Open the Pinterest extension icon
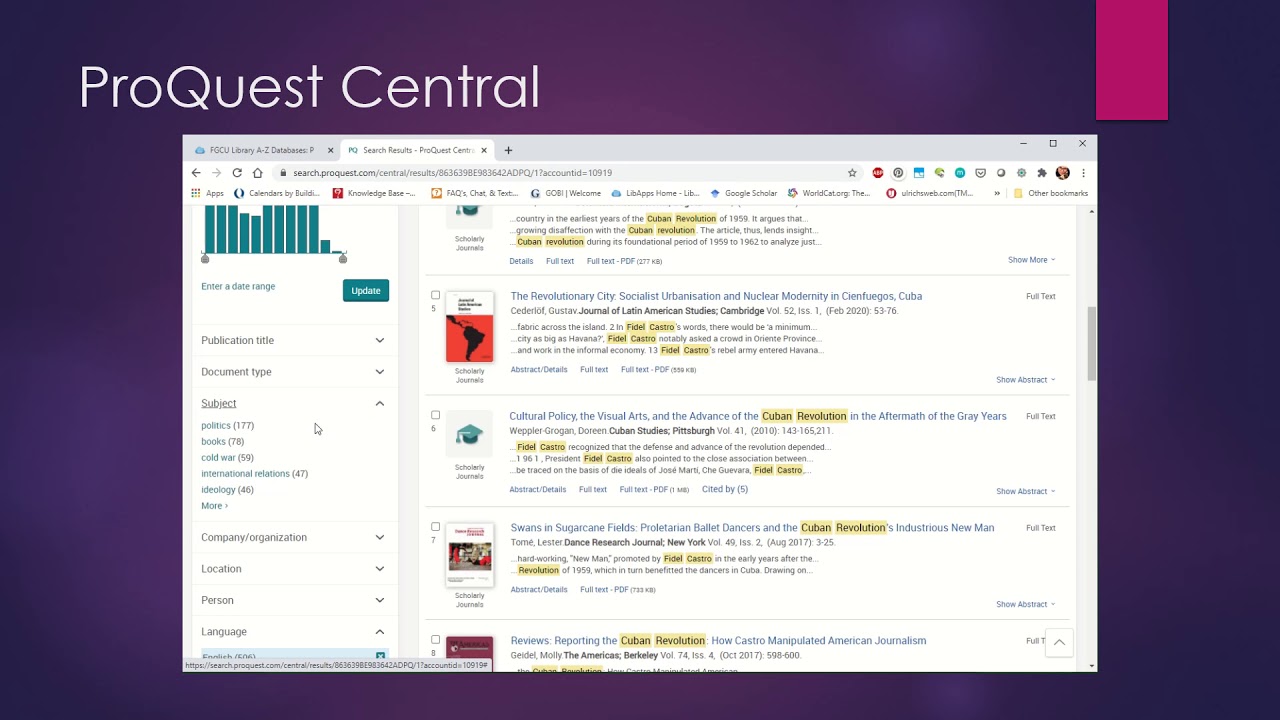The image size is (1280, 720). 898,172
